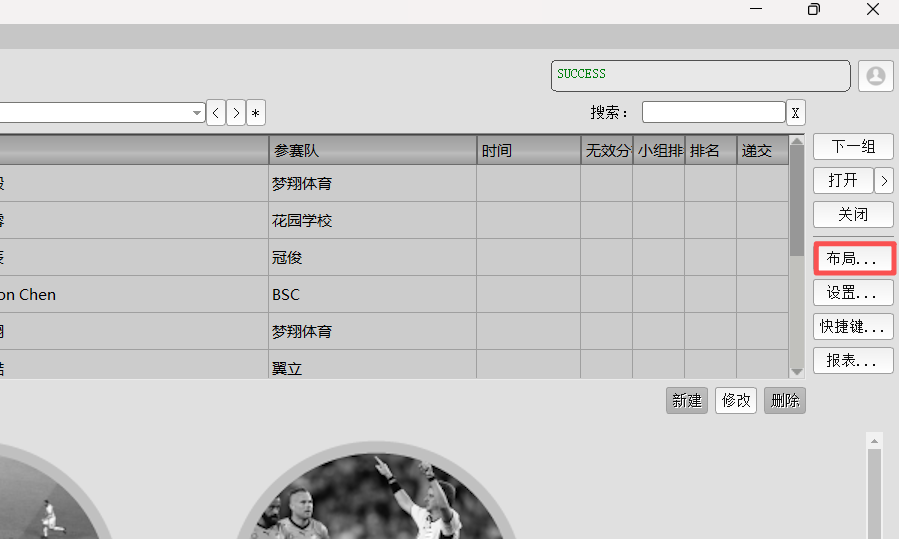Click the 新建 button to create an entry

pyautogui.click(x=687, y=400)
